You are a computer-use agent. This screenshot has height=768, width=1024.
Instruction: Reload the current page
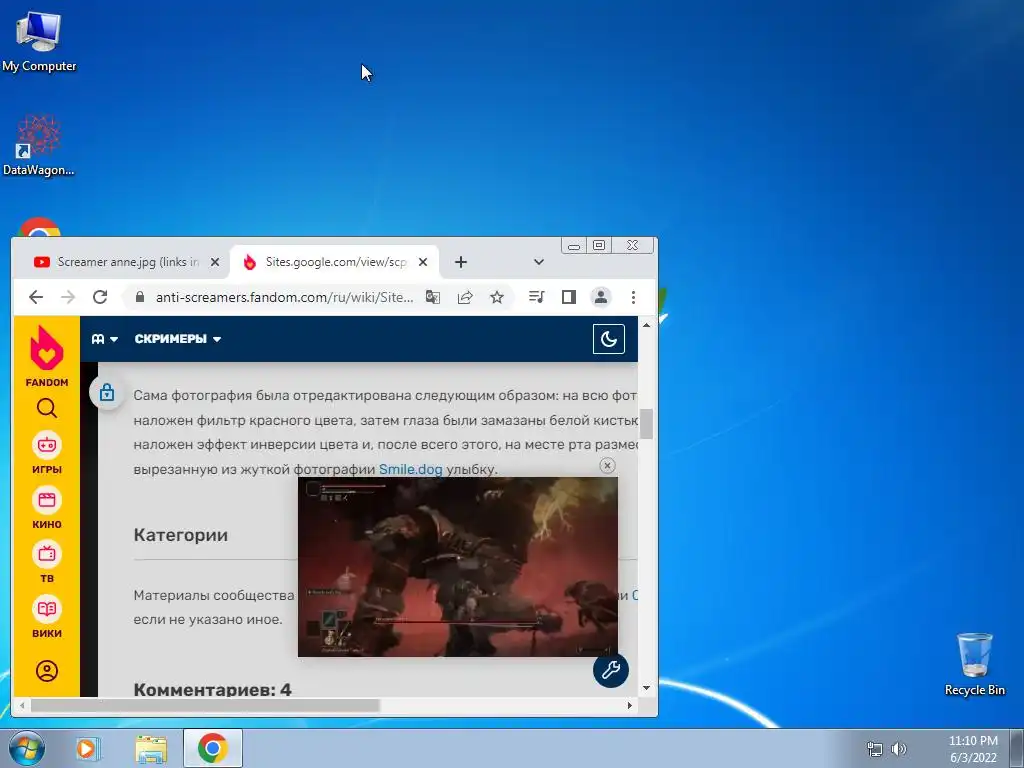pos(100,297)
